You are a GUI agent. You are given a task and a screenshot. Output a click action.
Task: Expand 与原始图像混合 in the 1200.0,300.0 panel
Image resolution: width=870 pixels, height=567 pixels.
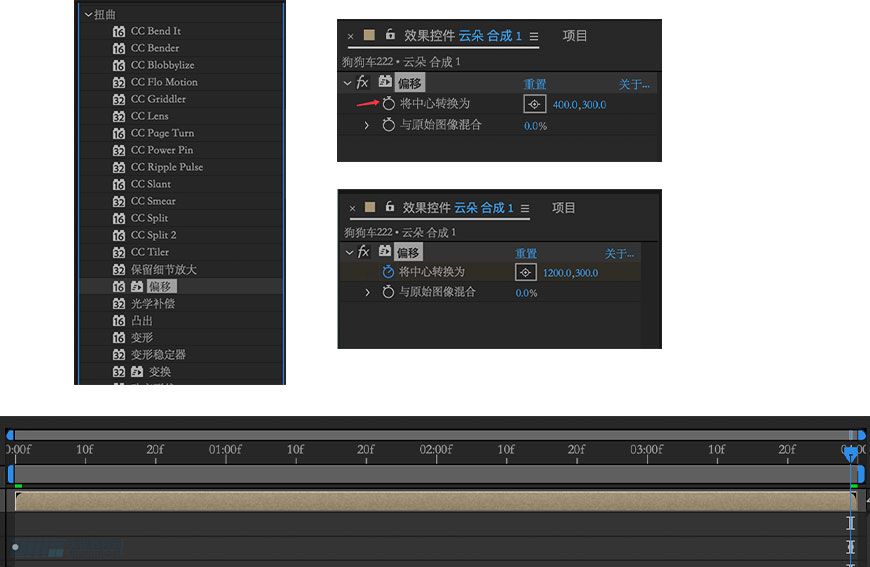367,292
